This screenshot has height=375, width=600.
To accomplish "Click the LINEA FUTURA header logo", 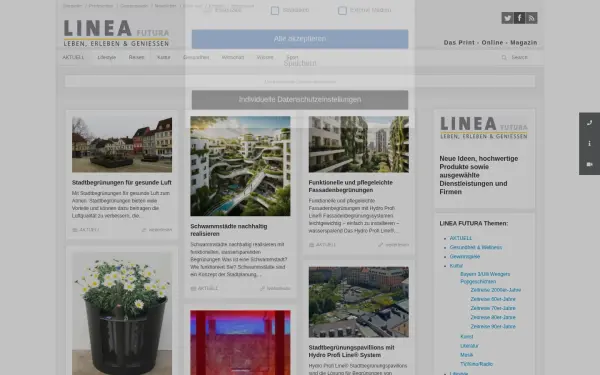I will coord(116,33).
